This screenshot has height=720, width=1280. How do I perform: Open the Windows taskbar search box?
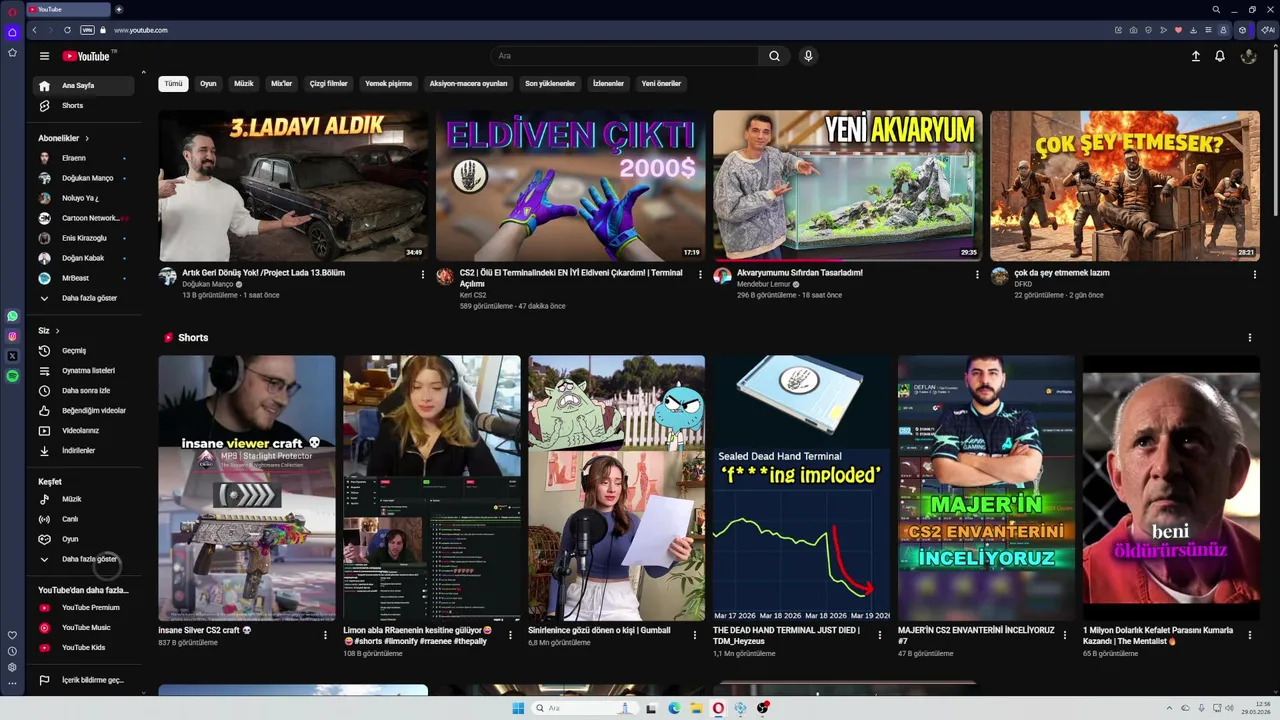tap(585, 708)
